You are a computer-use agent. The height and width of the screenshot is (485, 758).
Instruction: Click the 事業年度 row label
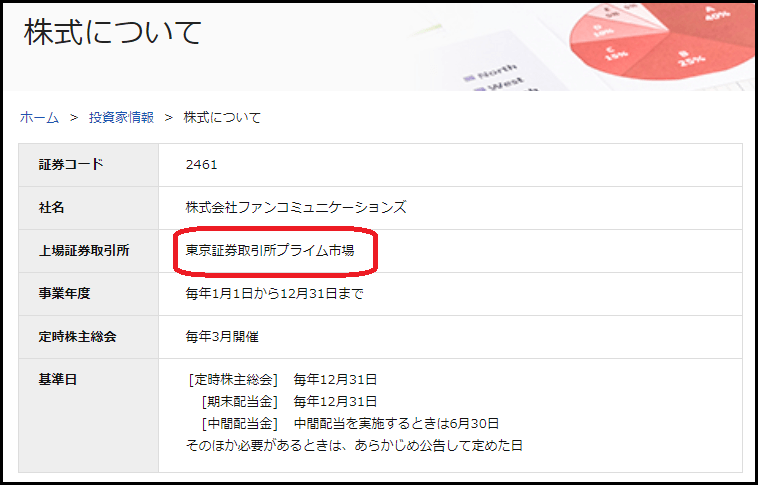pos(64,294)
